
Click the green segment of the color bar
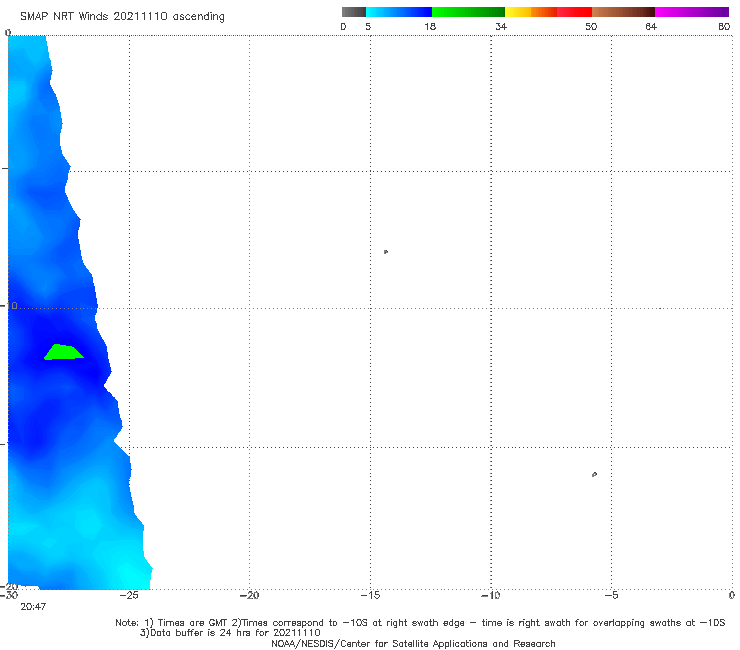tap(468, 12)
